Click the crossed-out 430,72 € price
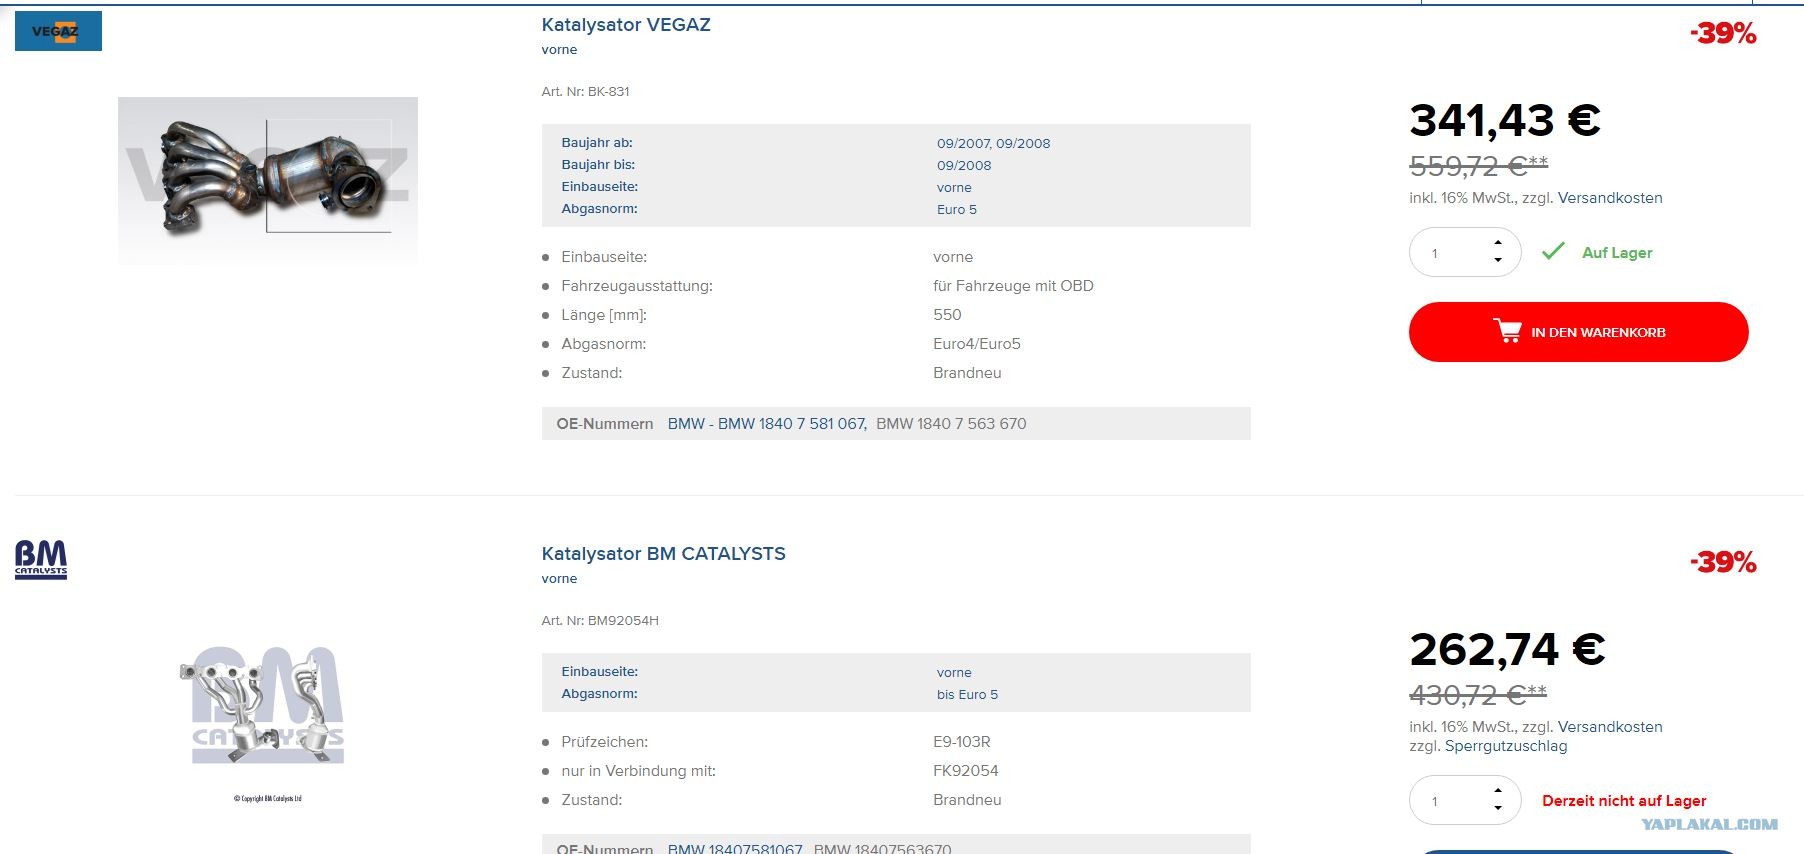 pos(1478,694)
